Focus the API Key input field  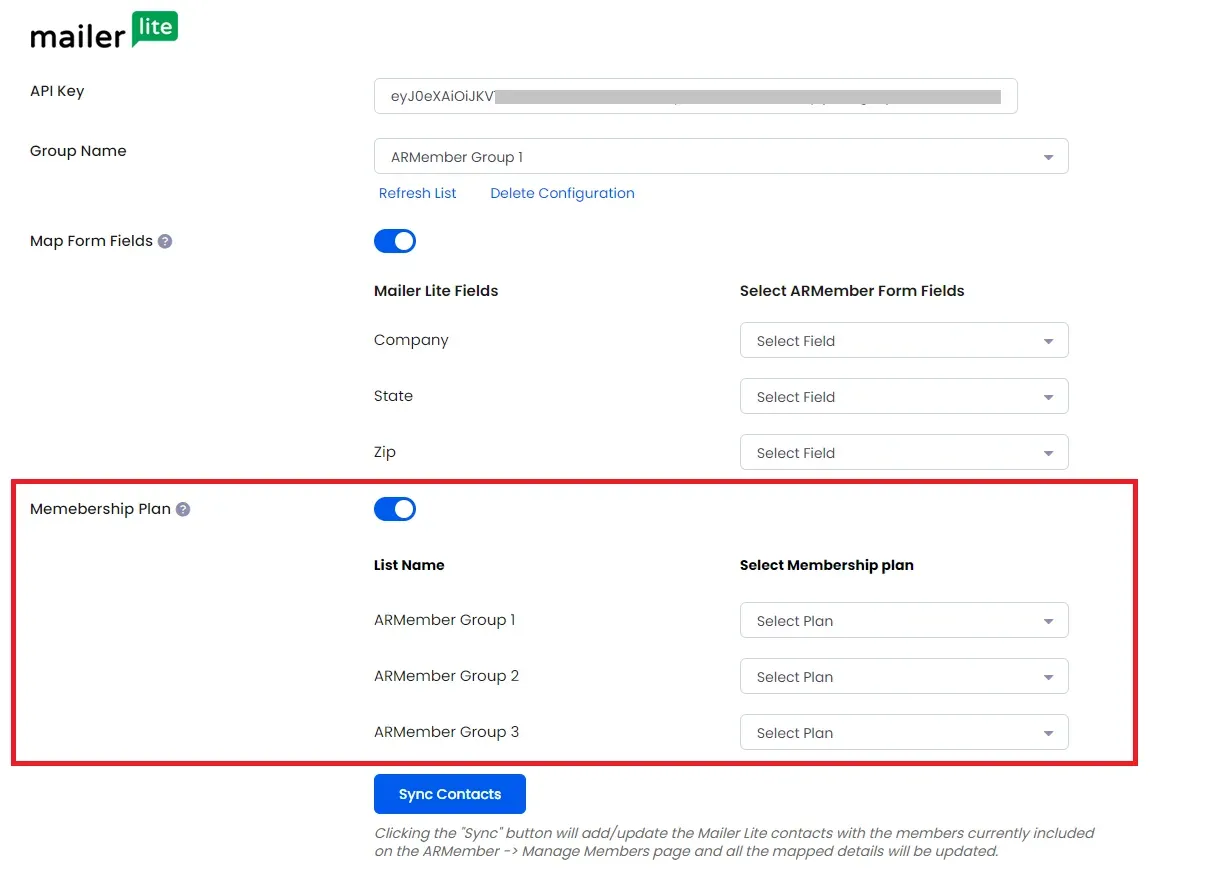[696, 96]
